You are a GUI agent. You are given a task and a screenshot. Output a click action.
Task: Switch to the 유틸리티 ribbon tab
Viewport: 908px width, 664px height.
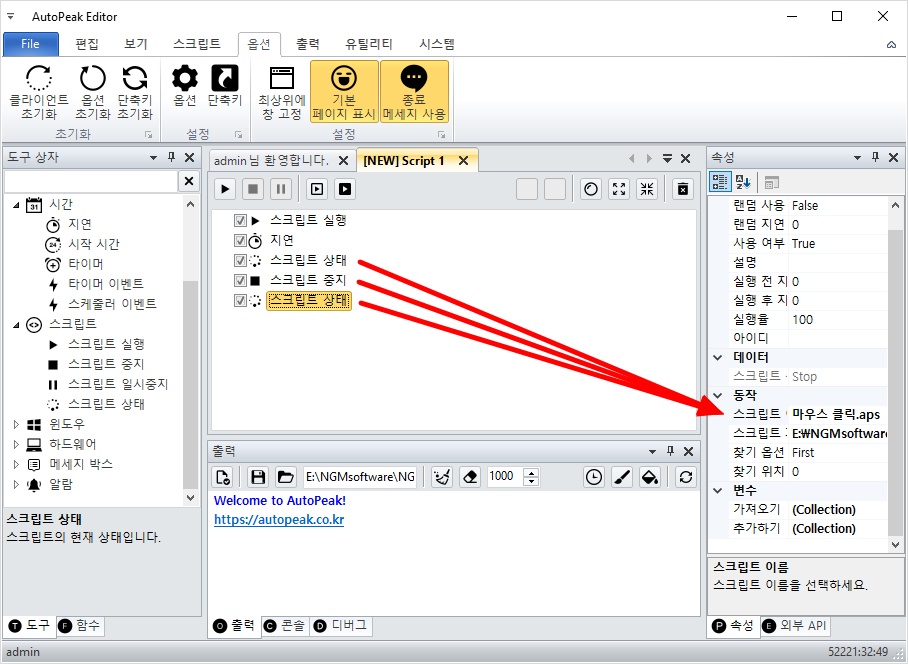tap(369, 44)
